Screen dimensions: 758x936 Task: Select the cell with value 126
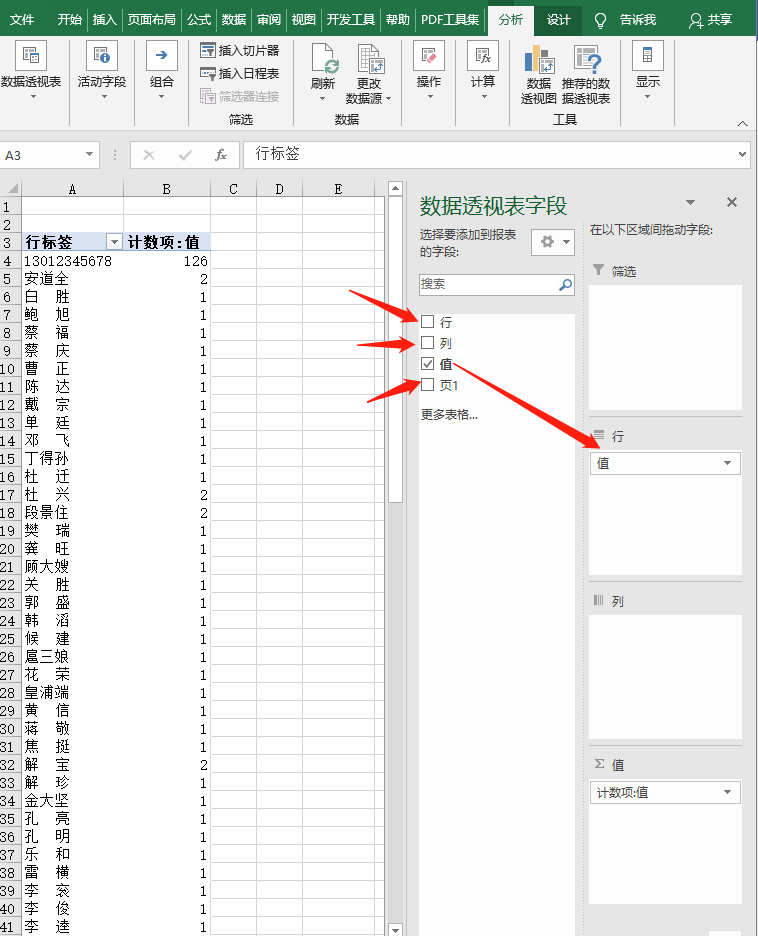coord(167,261)
